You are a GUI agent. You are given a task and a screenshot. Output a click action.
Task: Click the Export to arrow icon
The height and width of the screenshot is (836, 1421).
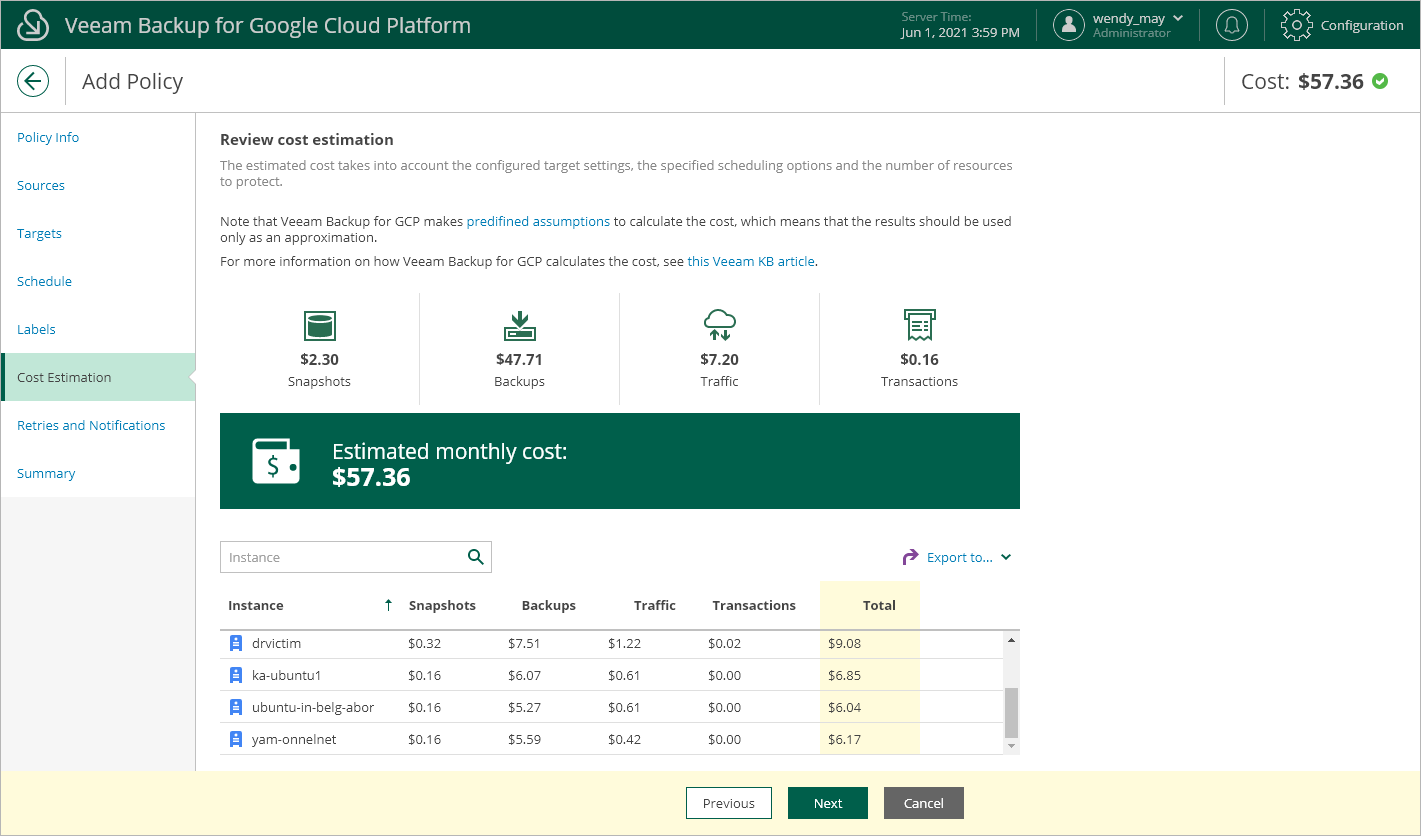(910, 557)
